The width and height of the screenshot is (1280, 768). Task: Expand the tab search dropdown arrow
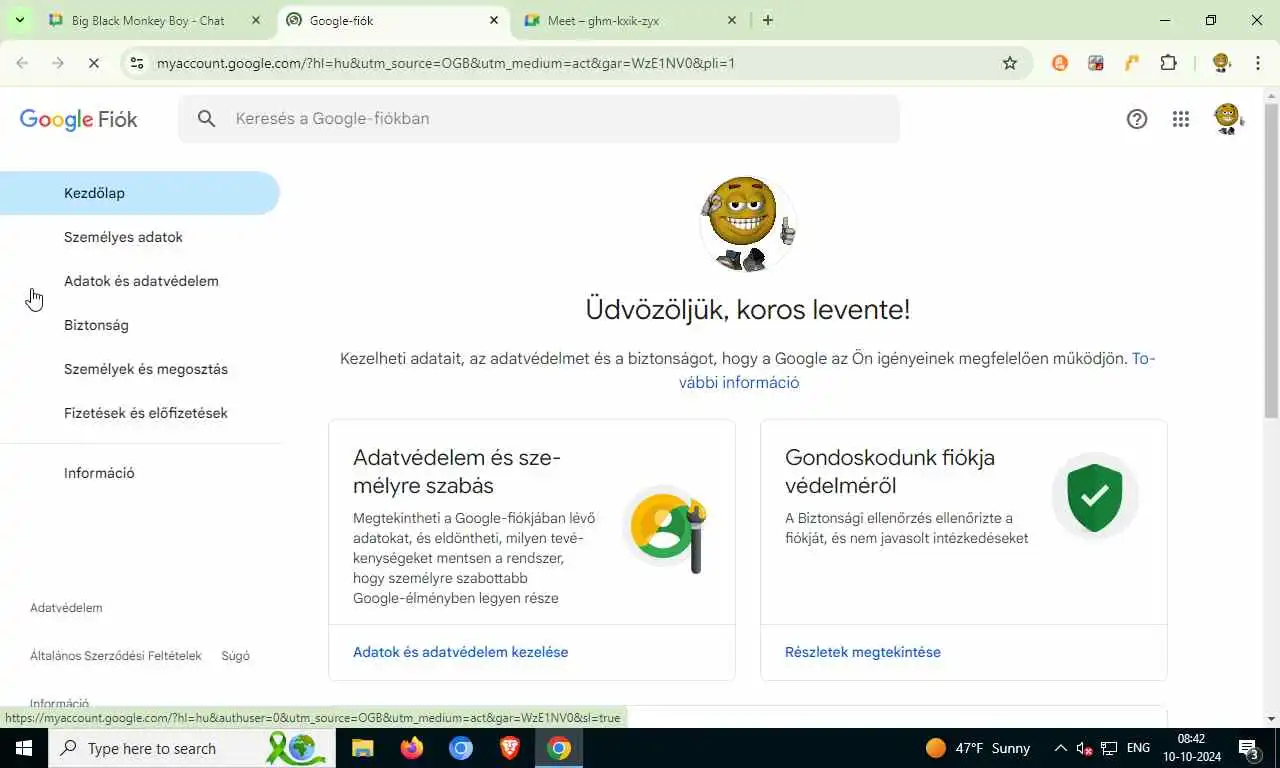pos(19,20)
